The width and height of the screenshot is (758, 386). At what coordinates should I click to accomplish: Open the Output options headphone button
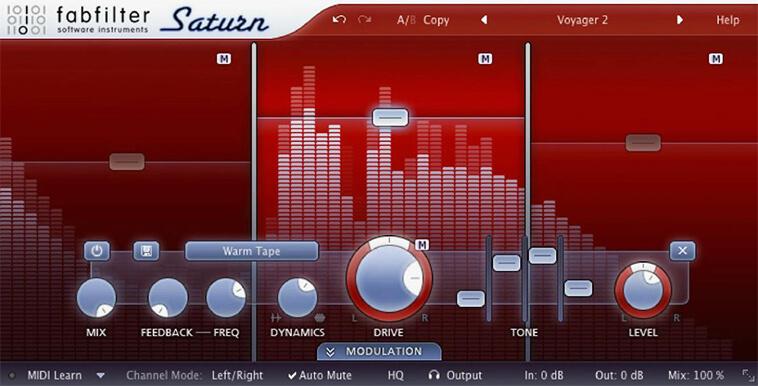[x=455, y=375]
